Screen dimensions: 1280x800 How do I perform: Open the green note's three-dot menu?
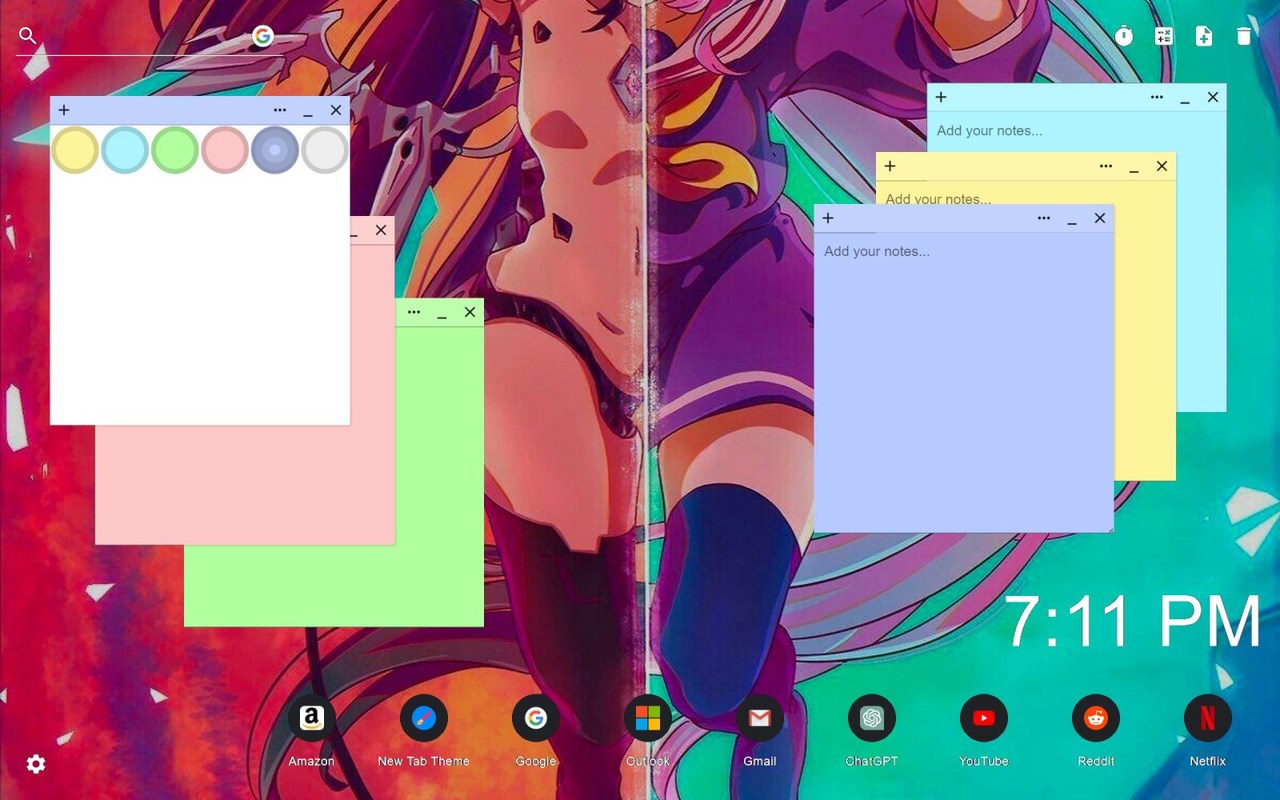[x=414, y=312]
